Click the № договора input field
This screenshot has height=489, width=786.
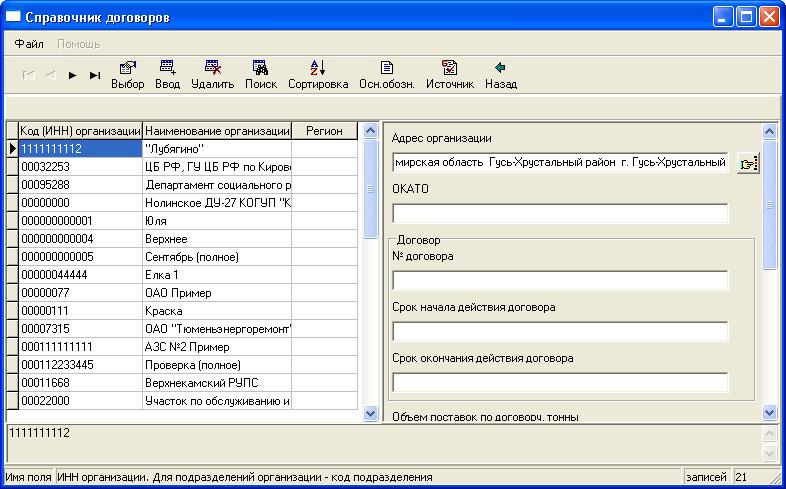(x=560, y=280)
